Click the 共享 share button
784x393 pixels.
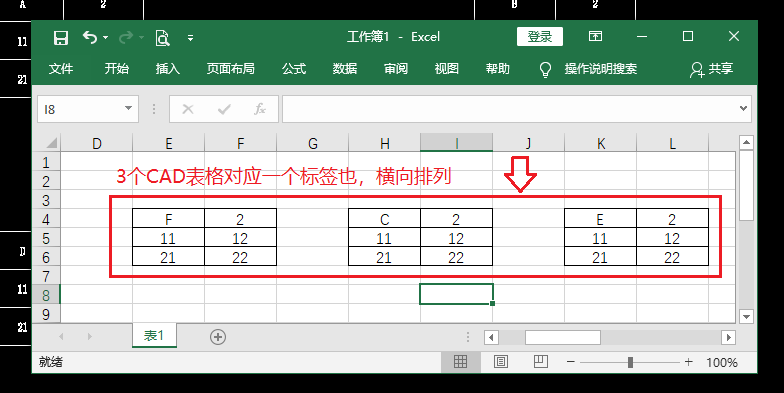point(711,69)
